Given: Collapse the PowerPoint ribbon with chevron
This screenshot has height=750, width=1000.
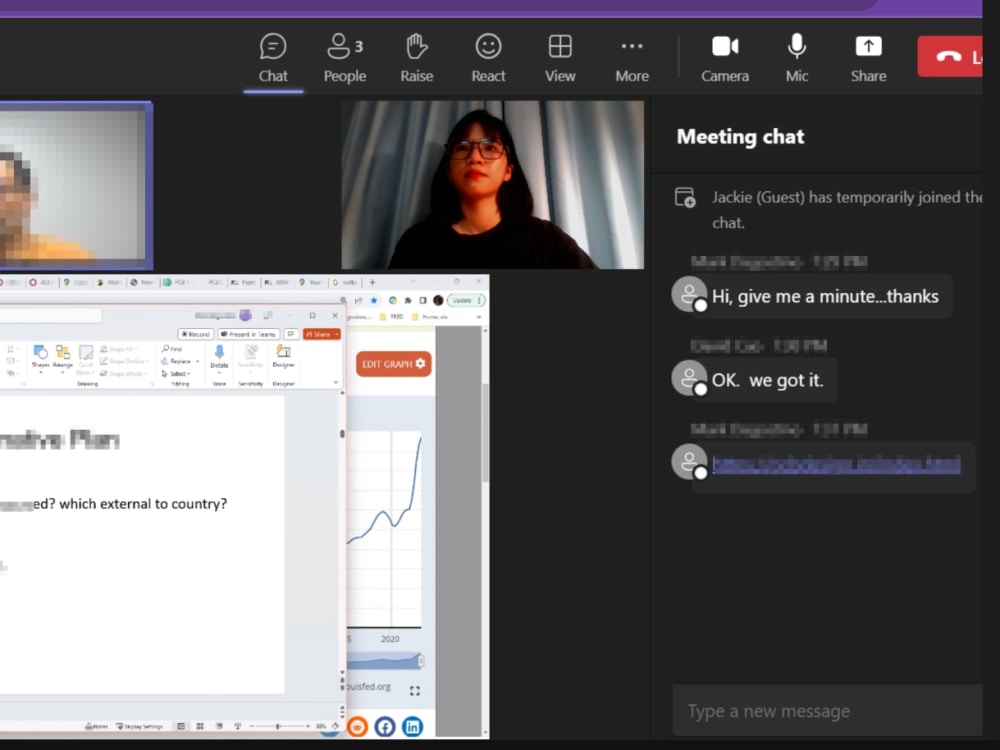Looking at the screenshot, I should pos(336,383).
